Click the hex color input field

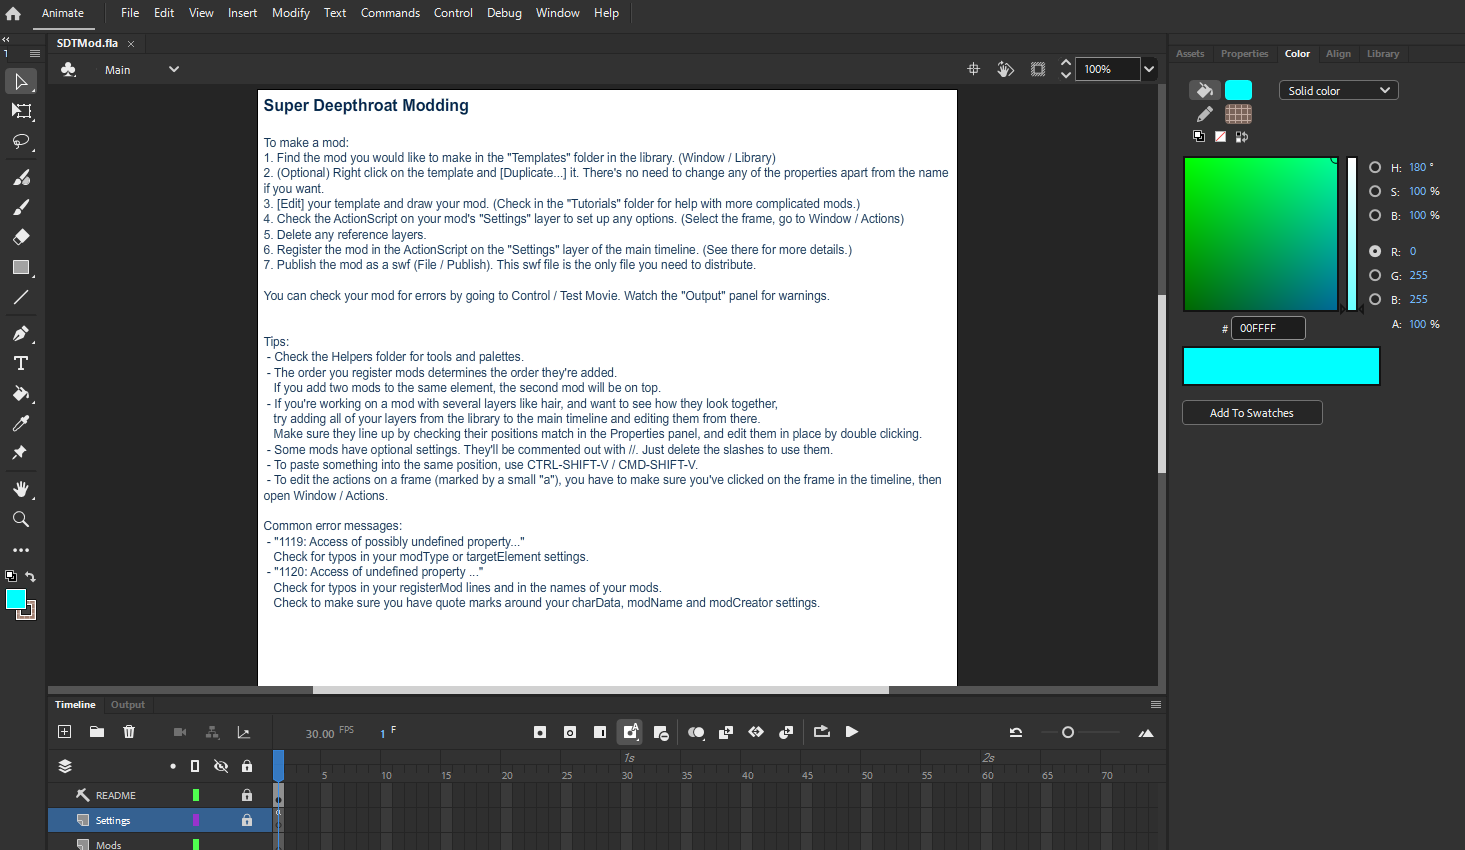pyautogui.click(x=1267, y=328)
